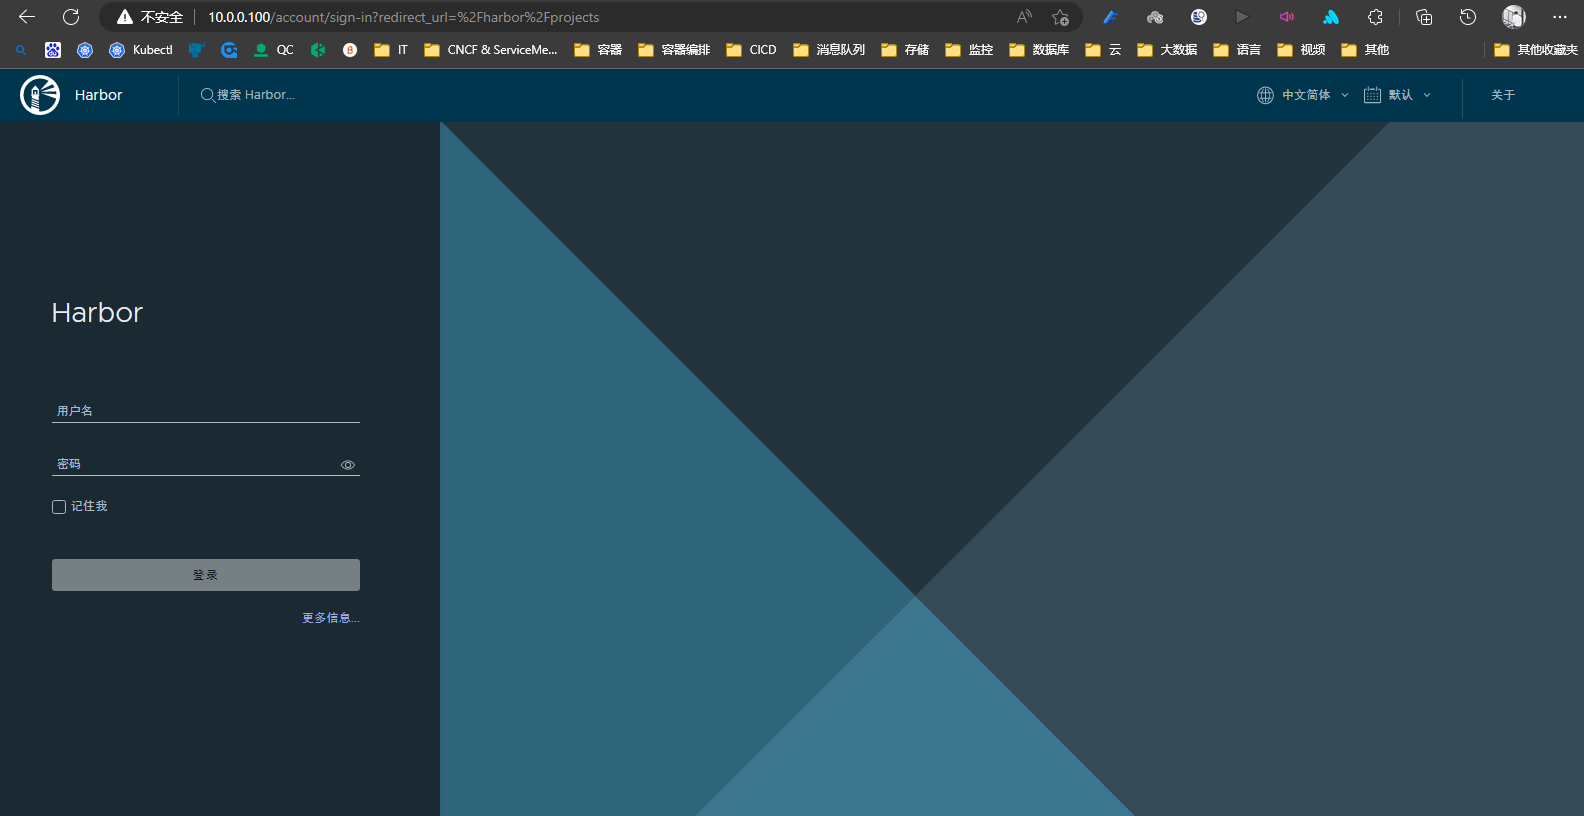
Task: Open the Kubectl bookmark
Action: pyautogui.click(x=141, y=50)
